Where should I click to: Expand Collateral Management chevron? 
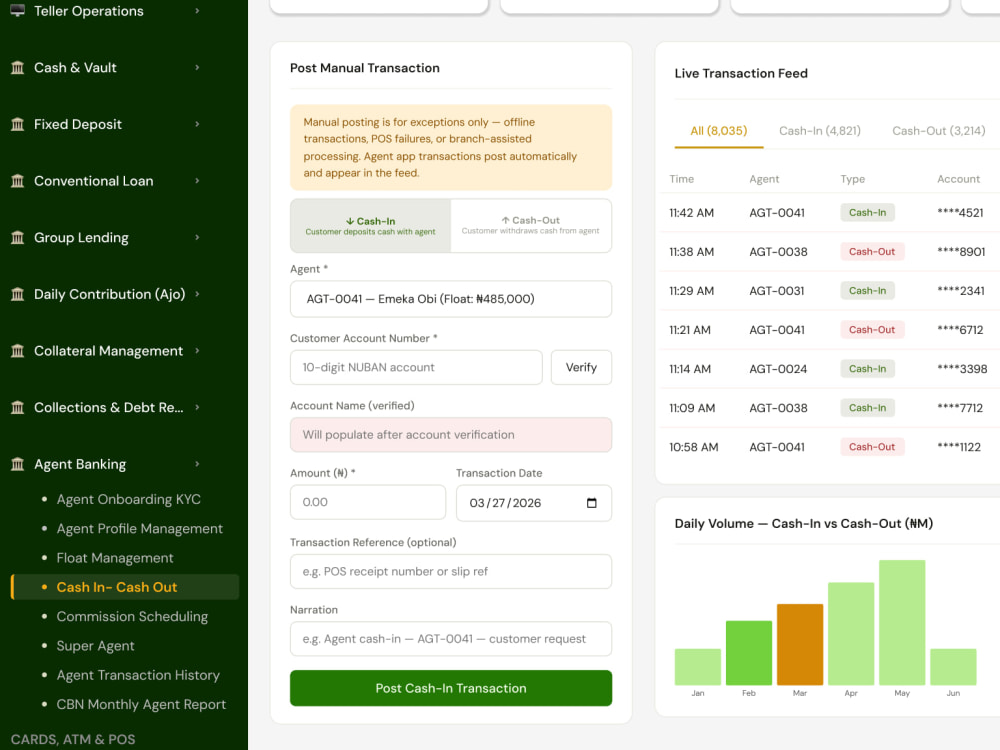[197, 351]
